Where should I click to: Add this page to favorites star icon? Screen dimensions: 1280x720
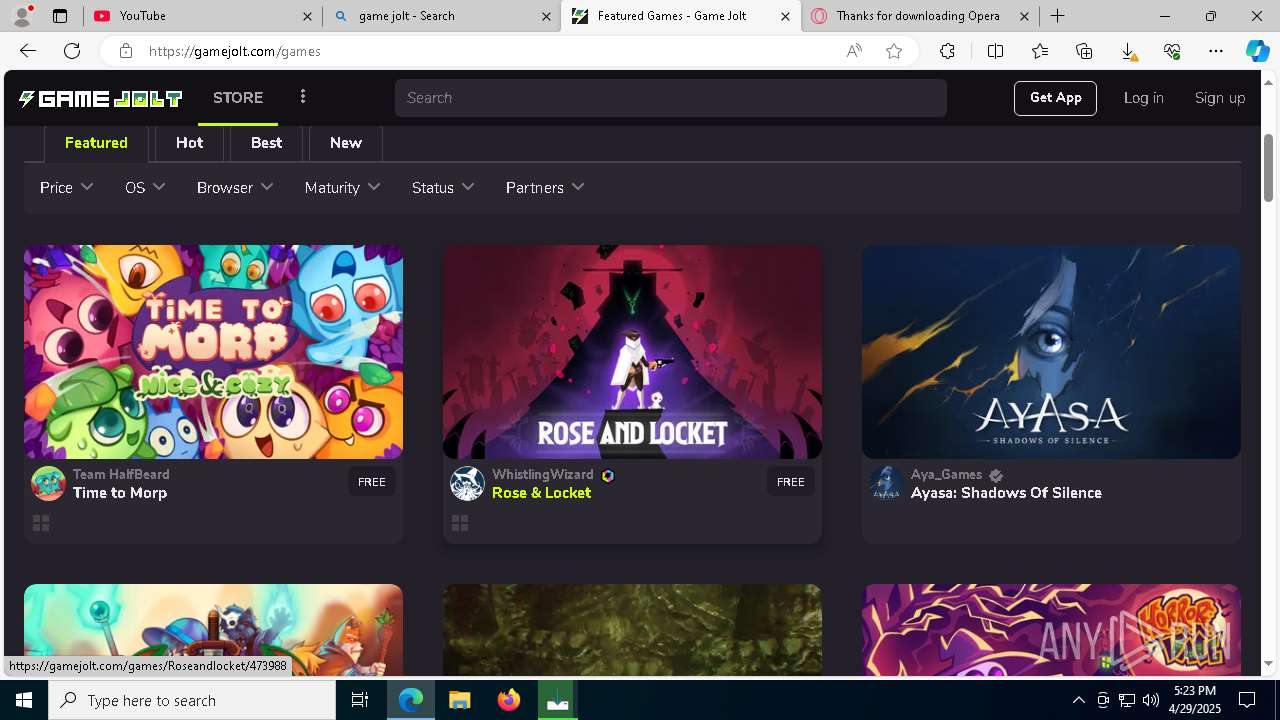pos(894,51)
